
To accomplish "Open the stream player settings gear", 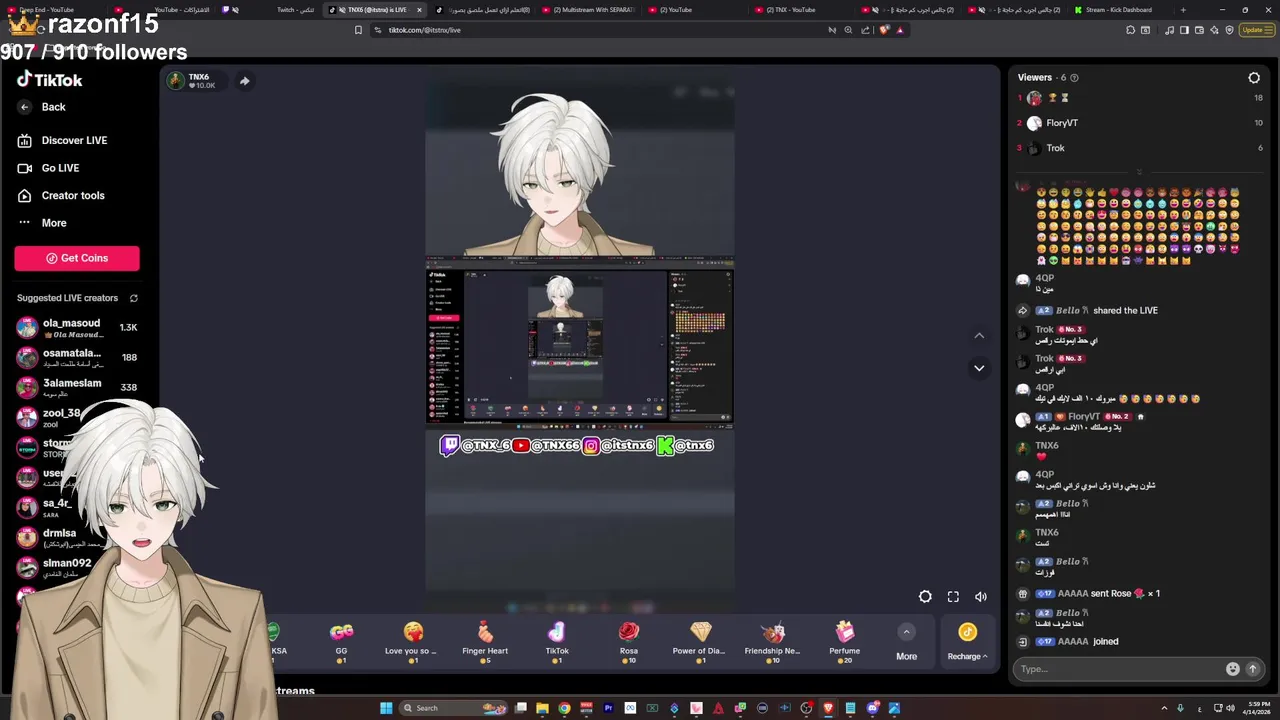I will (925, 597).
